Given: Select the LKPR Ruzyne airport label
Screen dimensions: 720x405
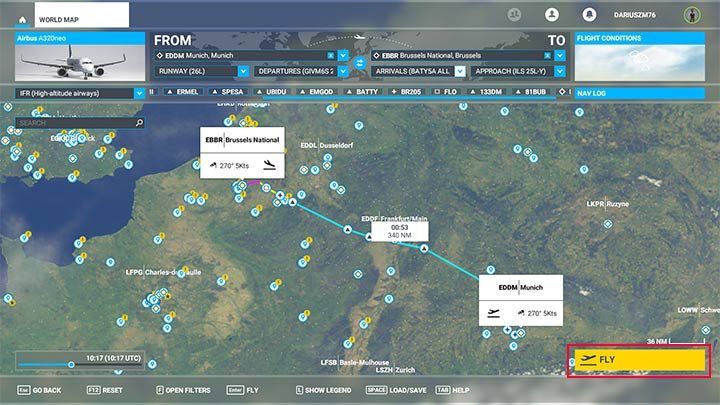Looking at the screenshot, I should pos(607,204).
